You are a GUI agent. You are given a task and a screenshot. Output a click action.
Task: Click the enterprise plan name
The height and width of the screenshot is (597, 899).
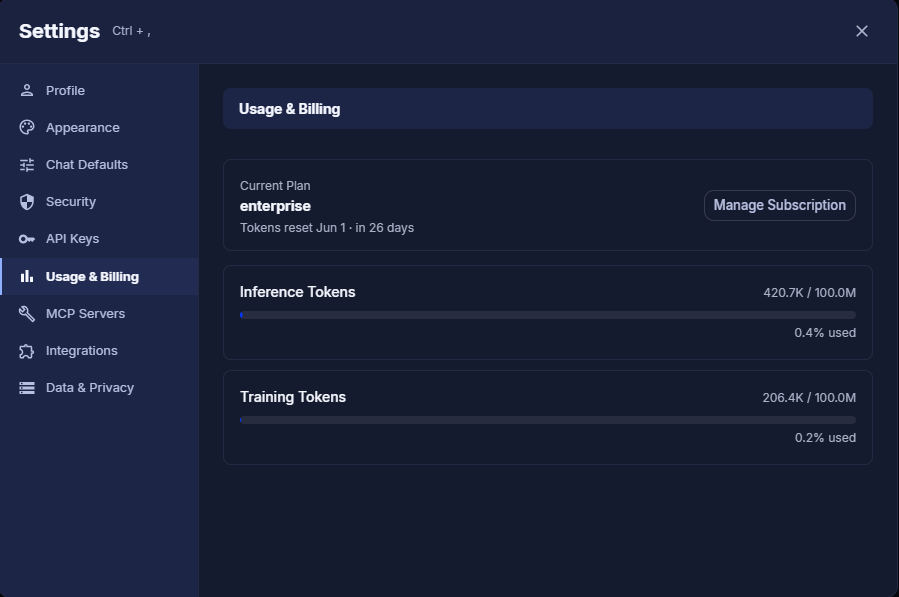275,206
